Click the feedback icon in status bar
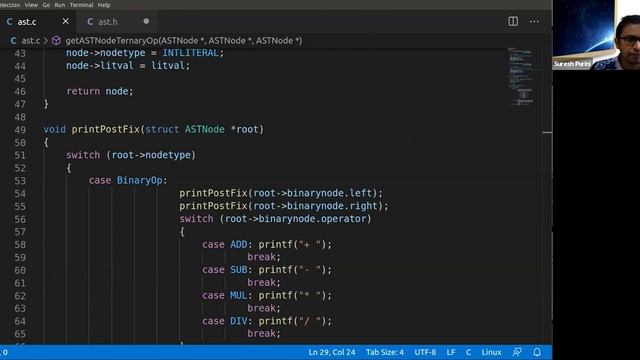640x360 pixels. pyautogui.click(x=517, y=352)
